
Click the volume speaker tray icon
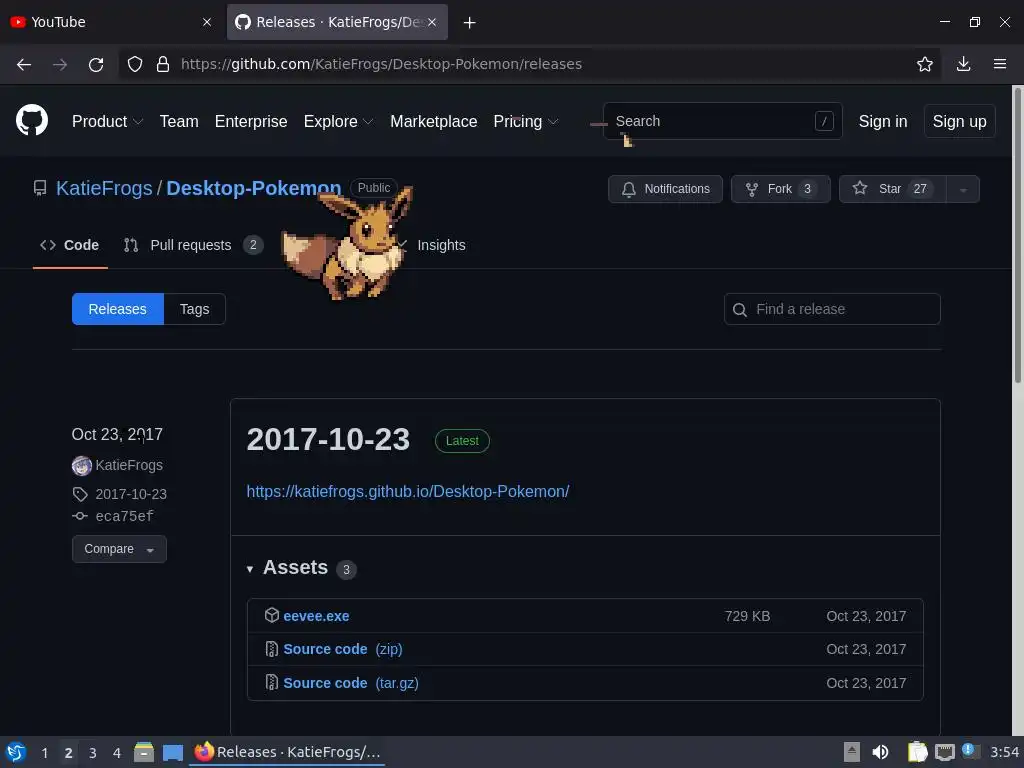click(x=880, y=752)
